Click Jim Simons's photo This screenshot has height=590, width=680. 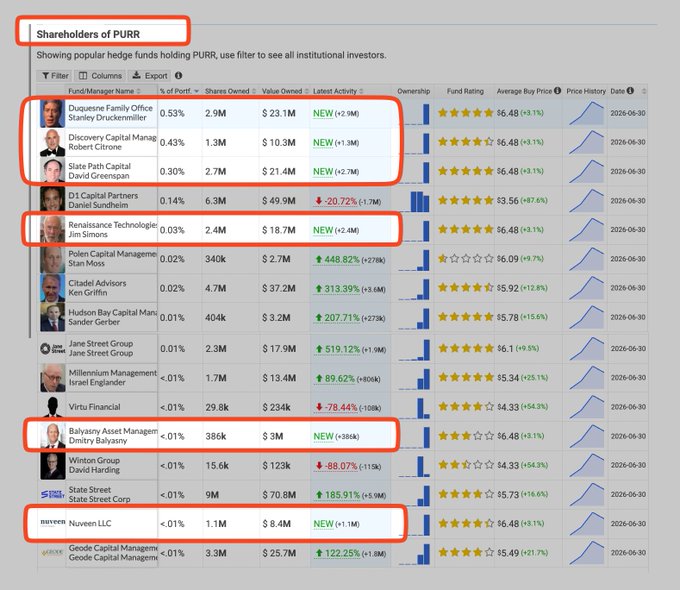tap(52, 229)
